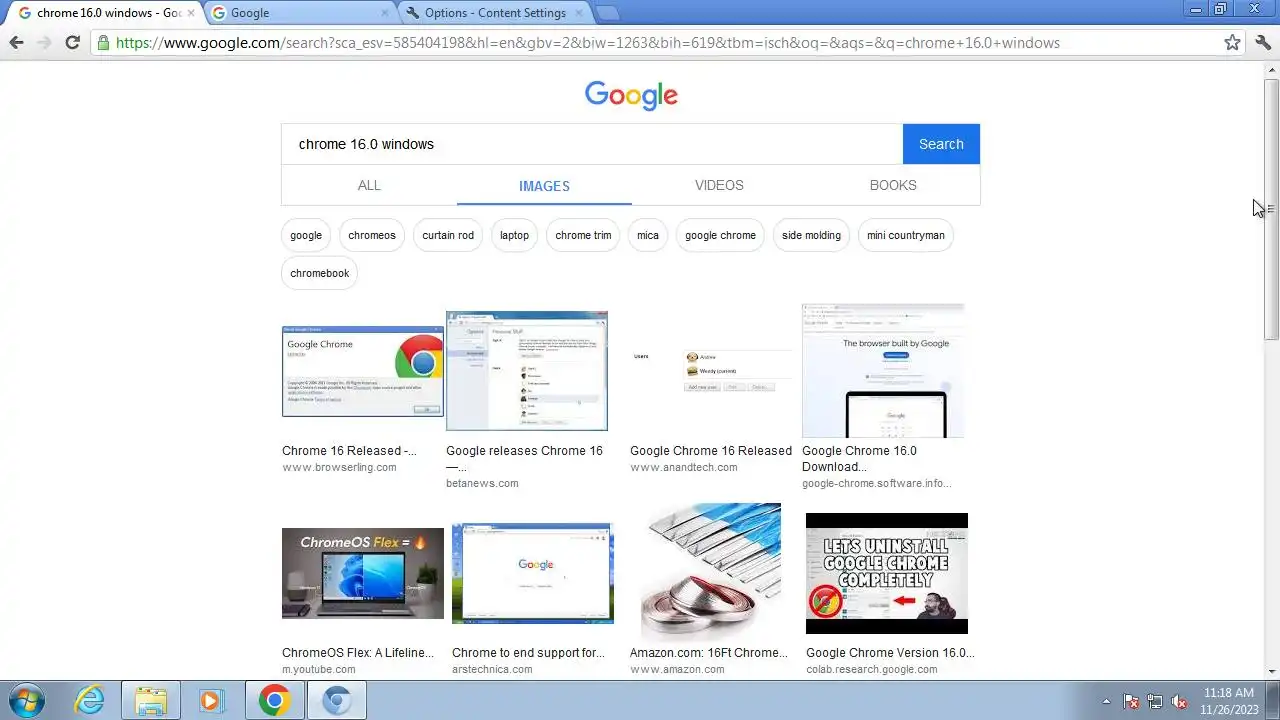Click the colab.research.google.com source text
The image size is (1280, 720).
point(872,669)
